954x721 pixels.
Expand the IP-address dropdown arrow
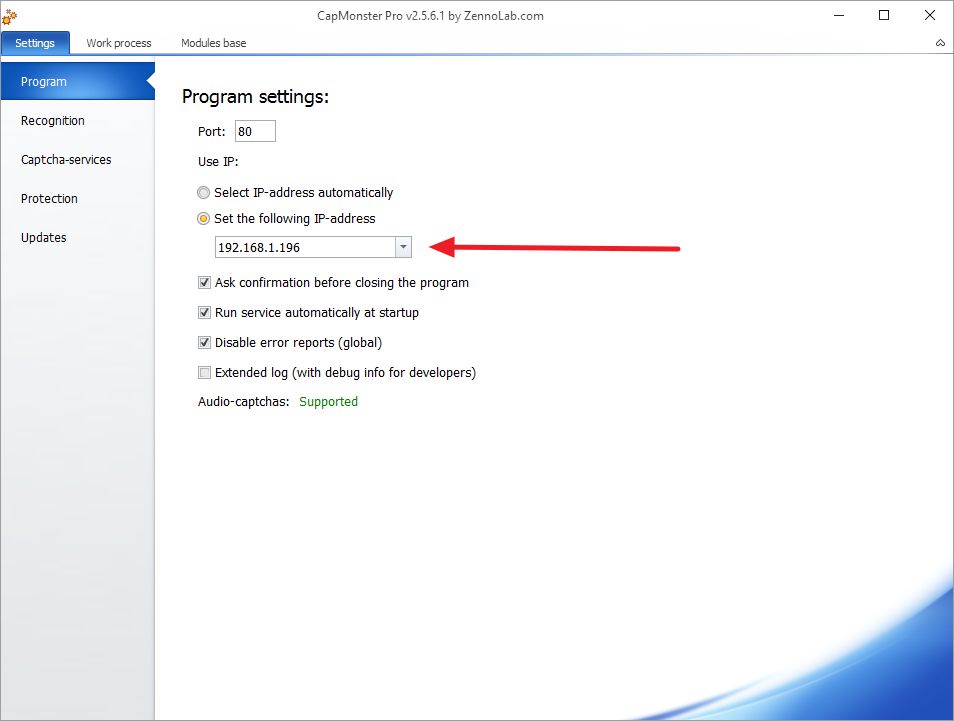[403, 247]
